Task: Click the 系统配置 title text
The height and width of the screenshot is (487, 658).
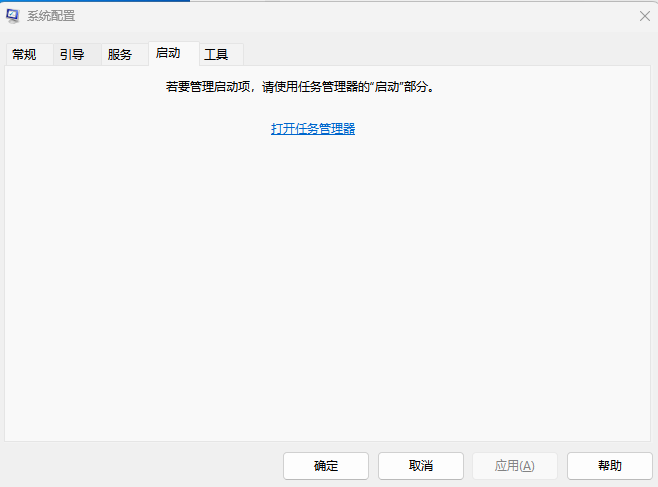Action: [52, 16]
